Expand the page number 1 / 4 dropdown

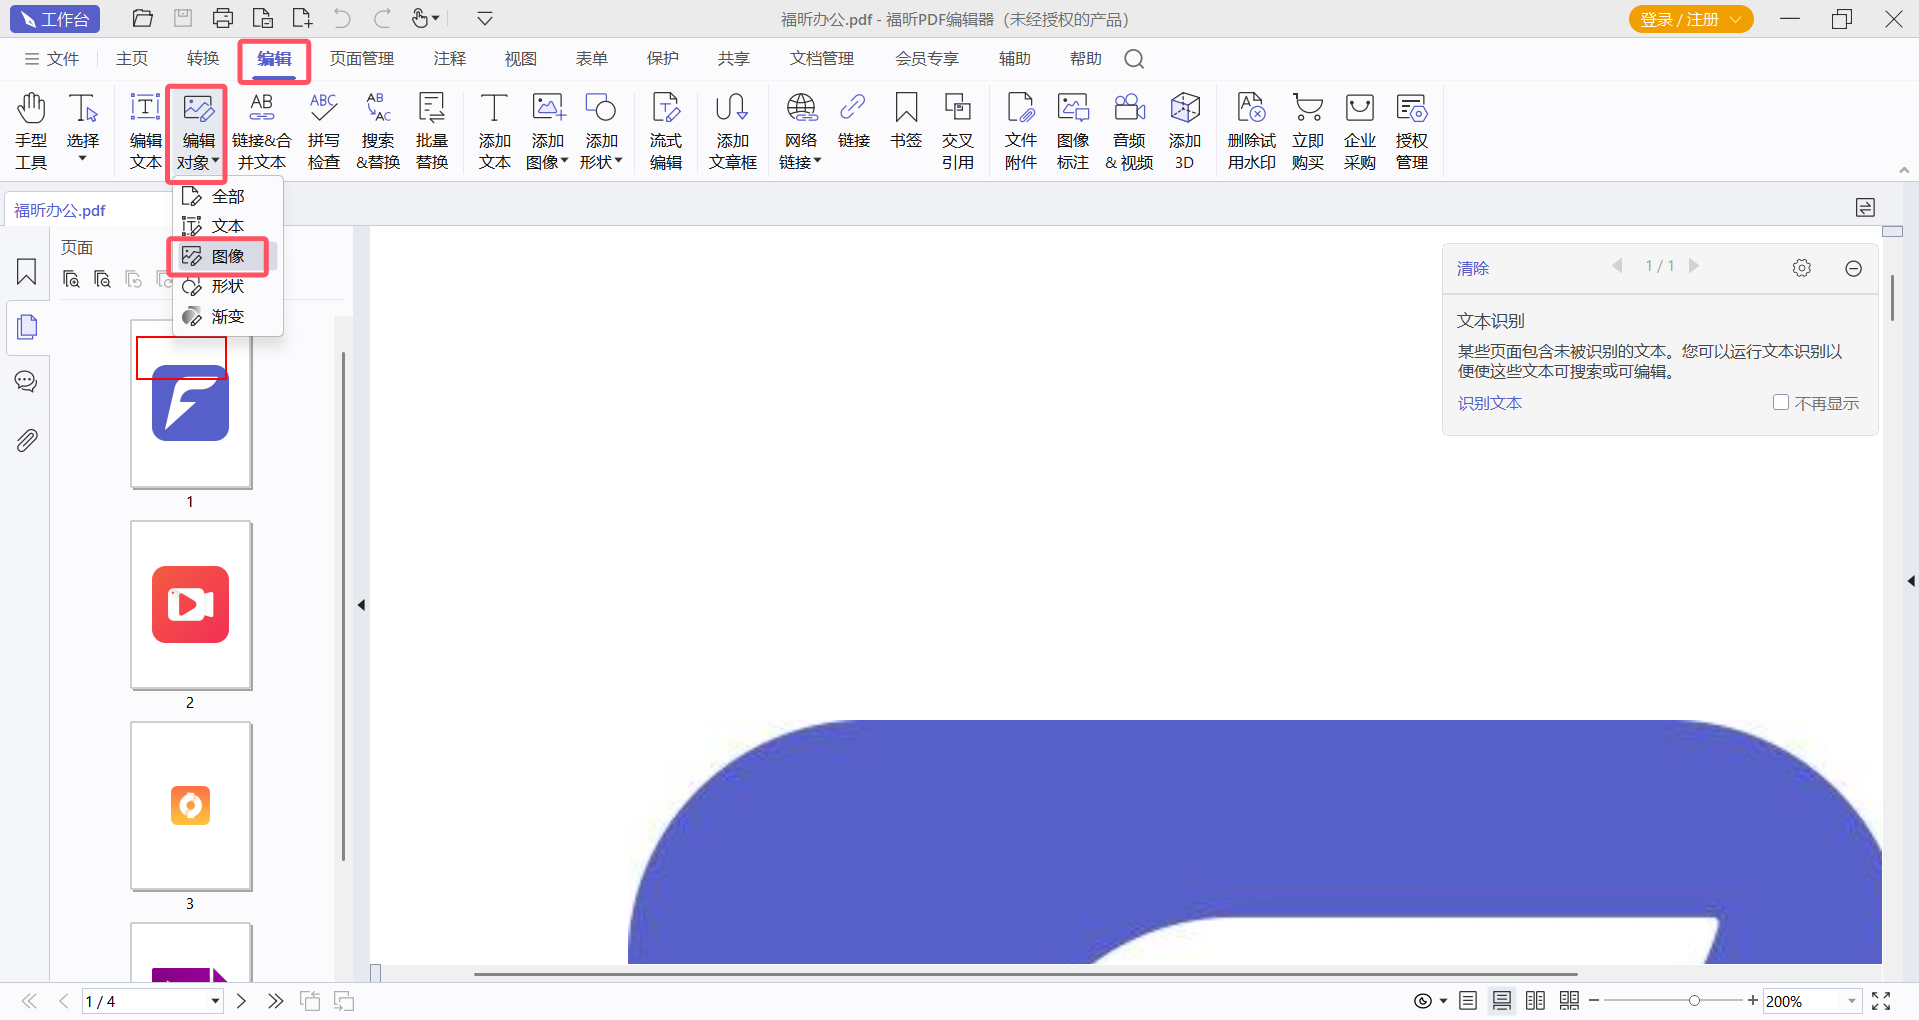pos(214,1001)
